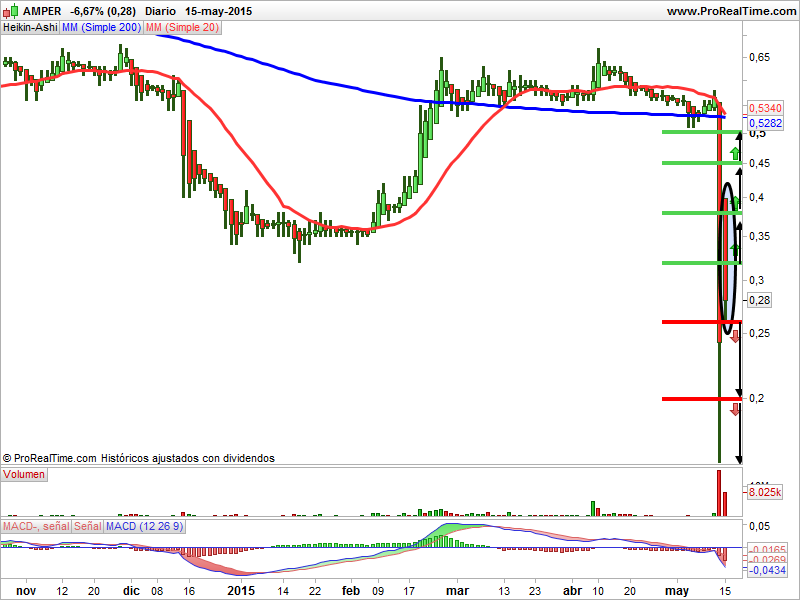Click the 0,25 price axis label
The height and width of the screenshot is (600, 800).
[759, 333]
